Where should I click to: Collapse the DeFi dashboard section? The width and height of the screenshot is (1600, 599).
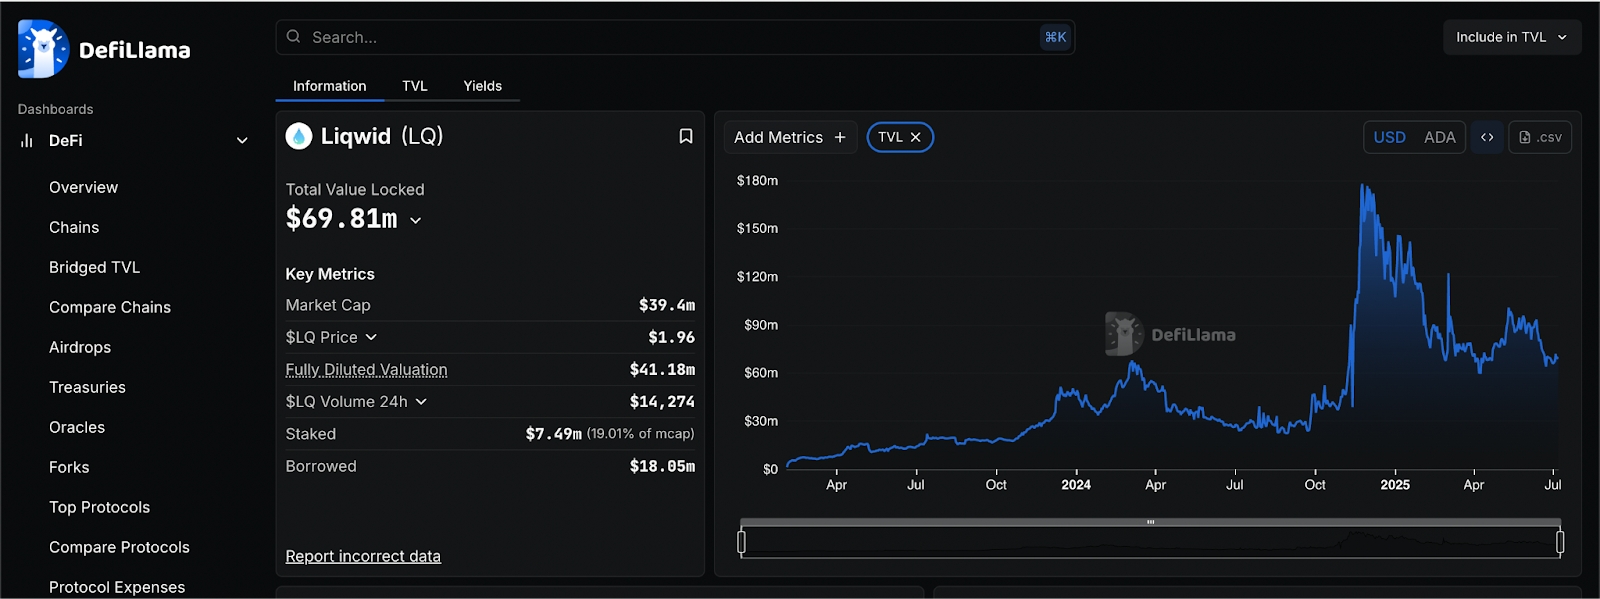pos(242,141)
